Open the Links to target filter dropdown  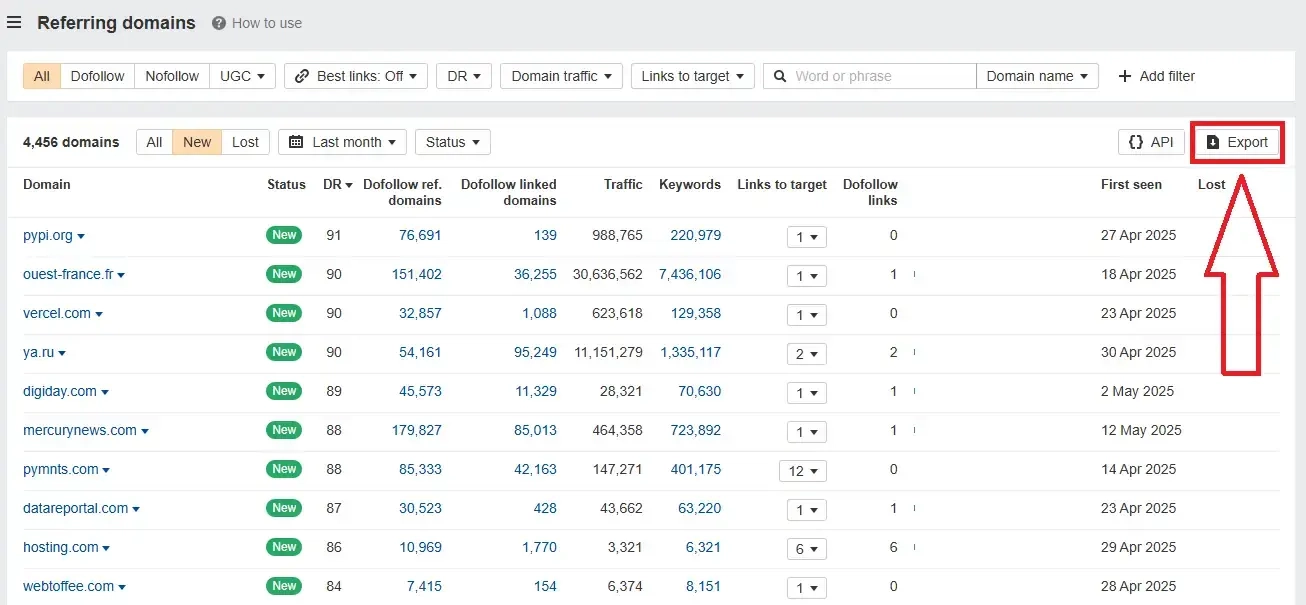click(692, 76)
